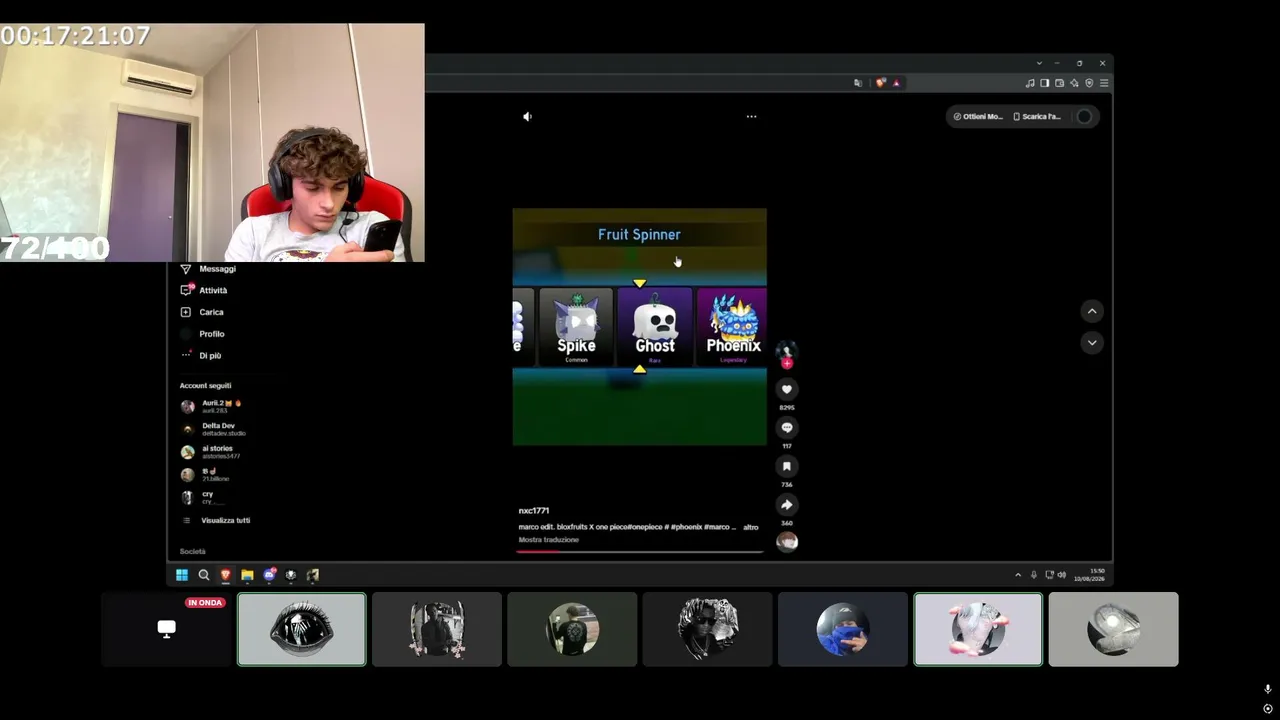
Task: Open Windows taskbar search
Action: tap(204, 575)
